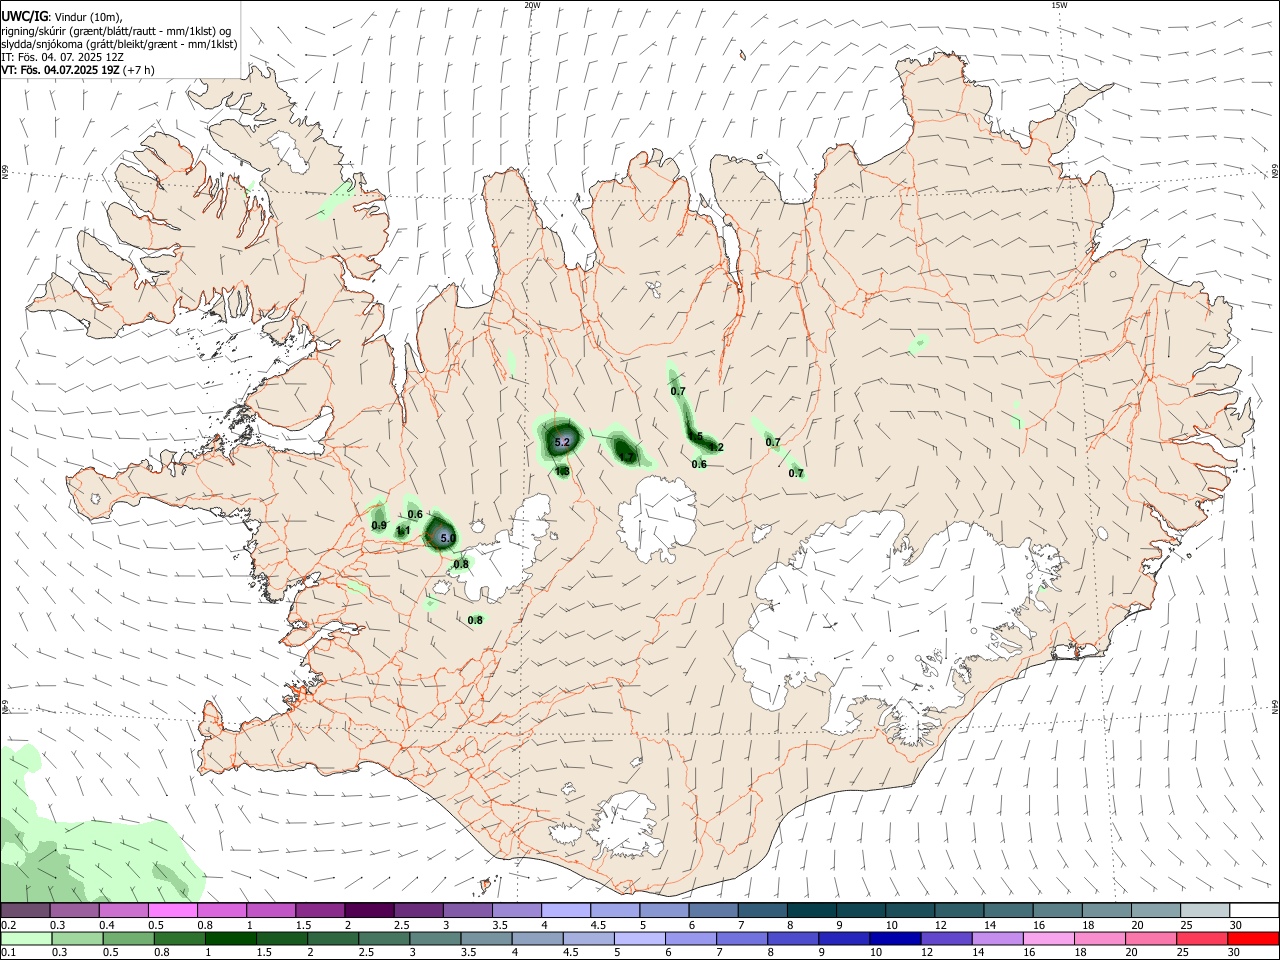The image size is (1280, 960).
Task: Pick the violet rain swatch between 14 and 16
Action: [999, 938]
